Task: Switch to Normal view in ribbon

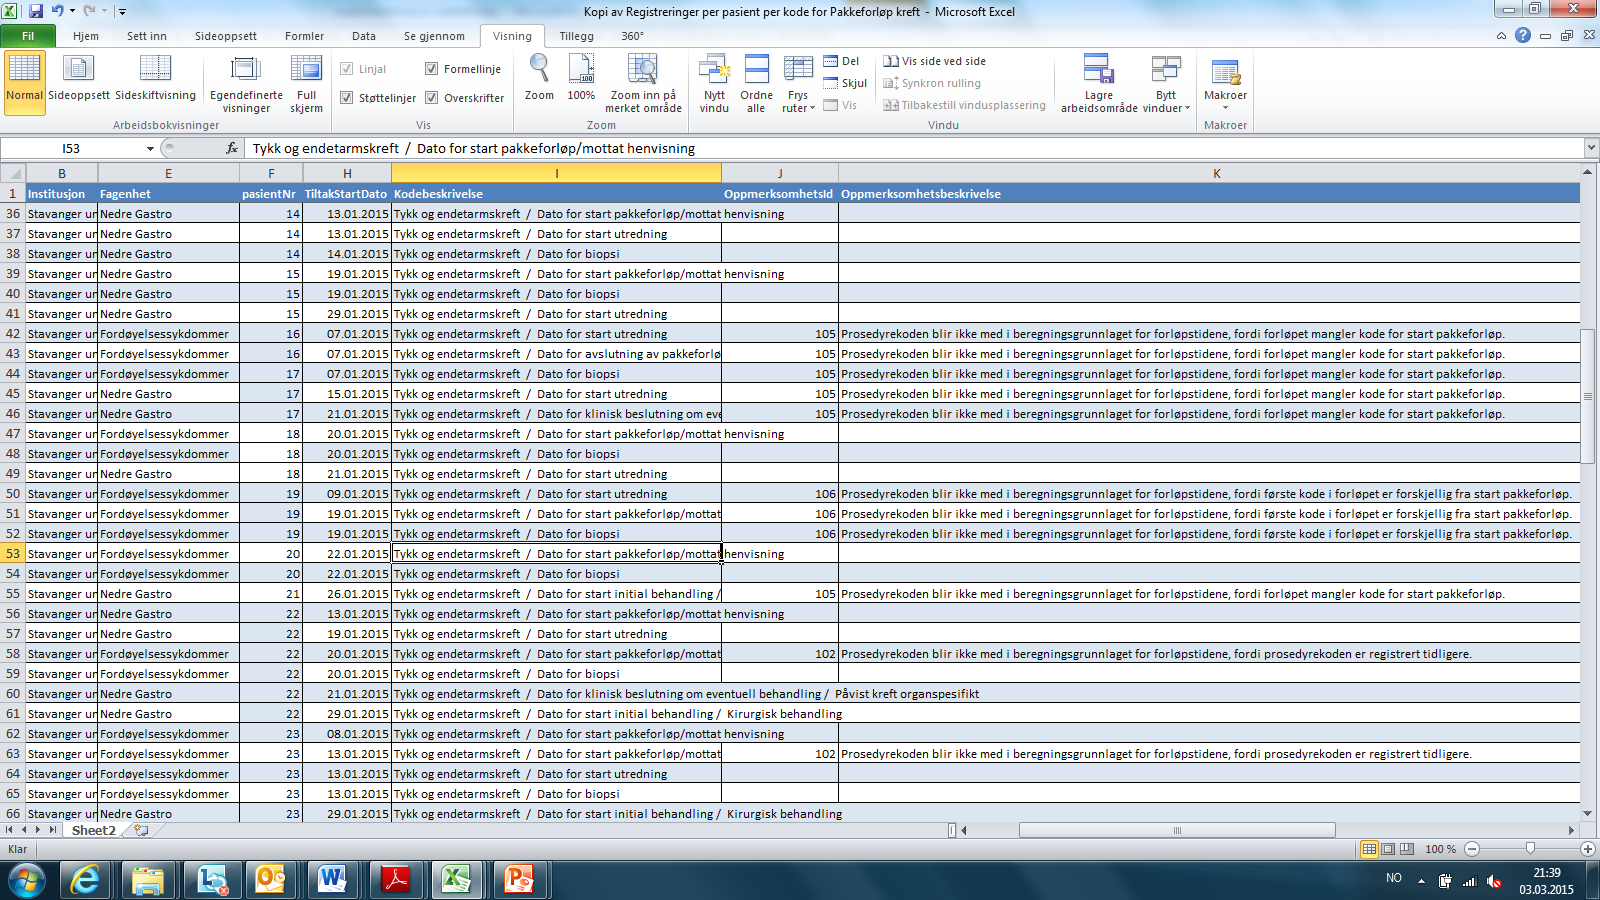Action: 24,82
